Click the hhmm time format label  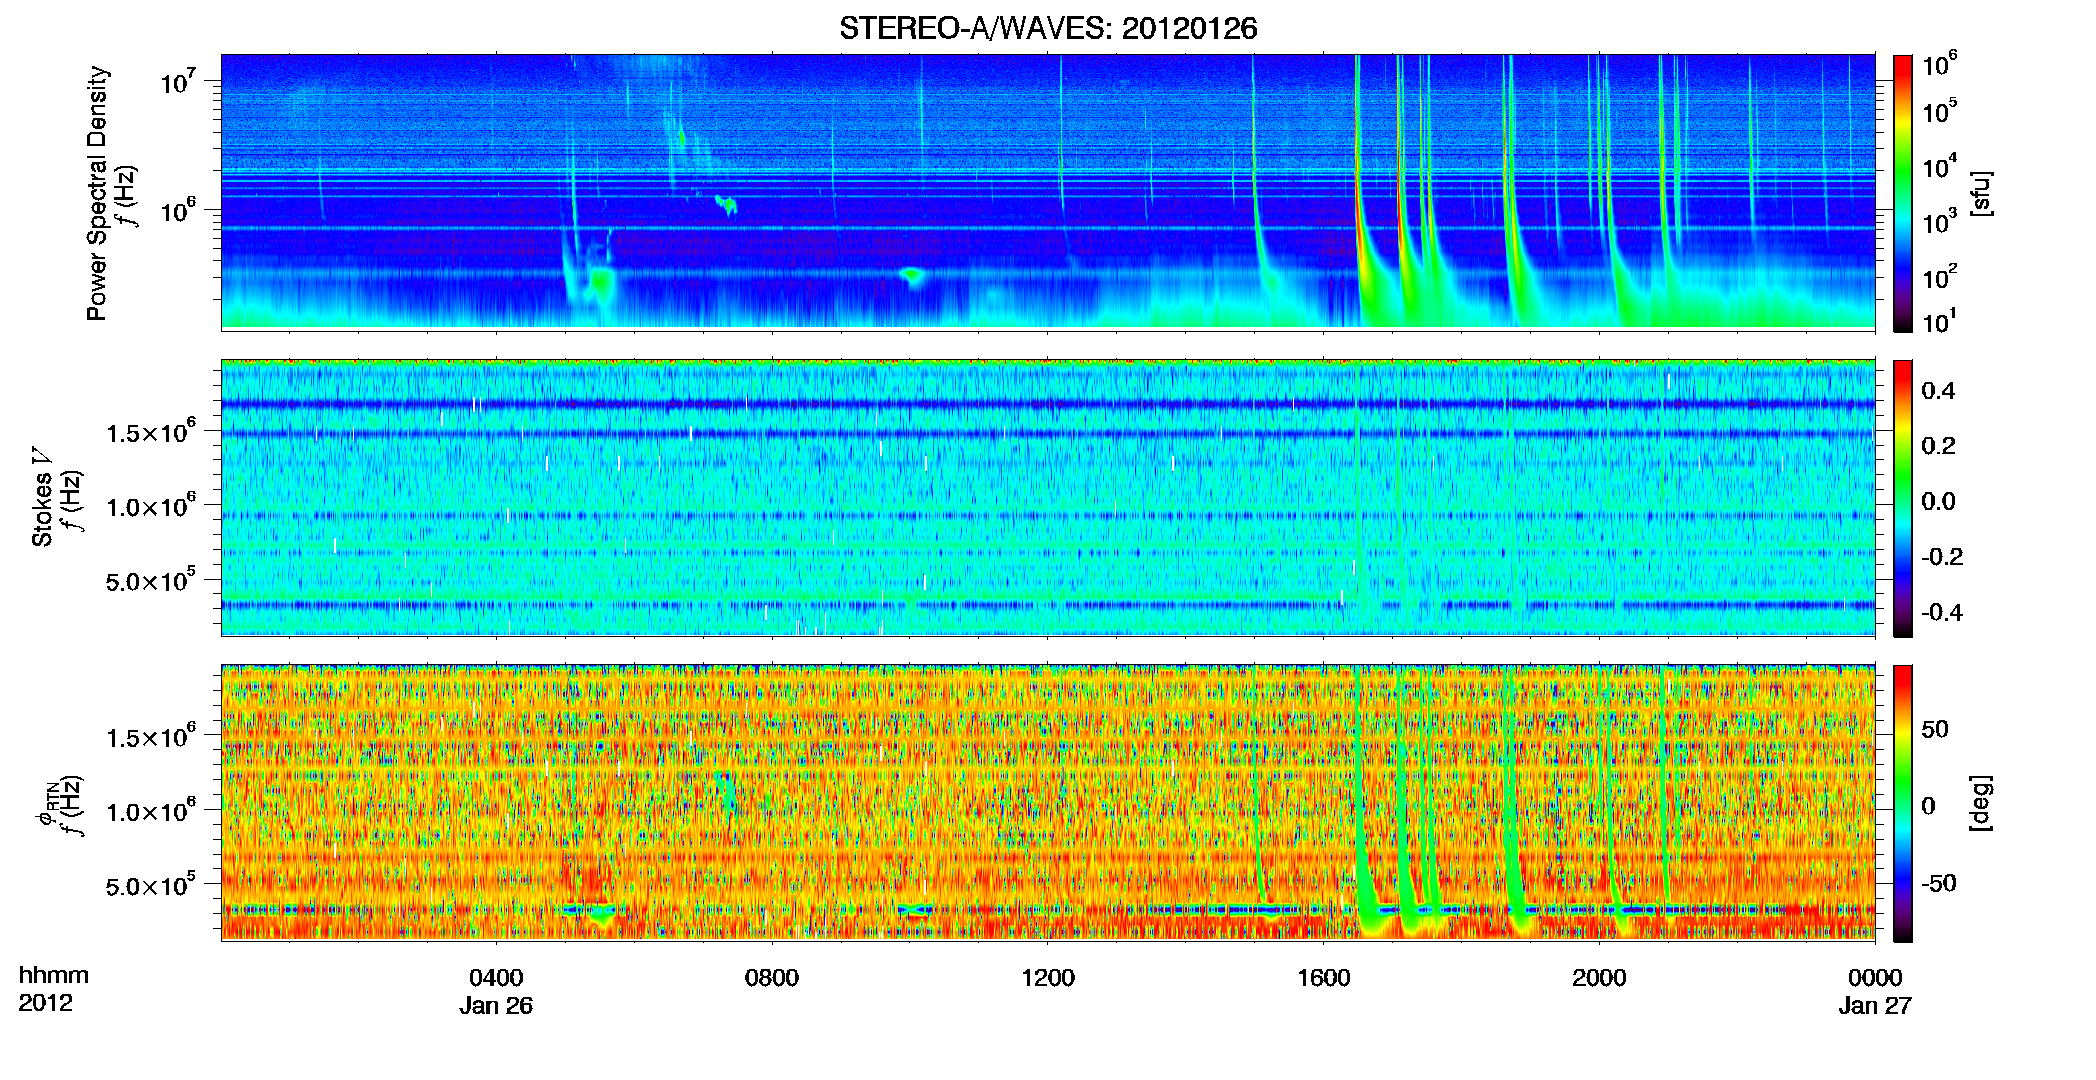tap(54, 975)
